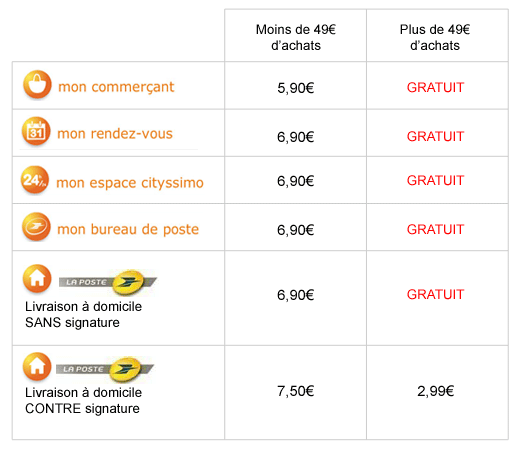Screen dimensions: 519x451
Task: Click the bureau de poste bird icon
Action: pos(36,227)
